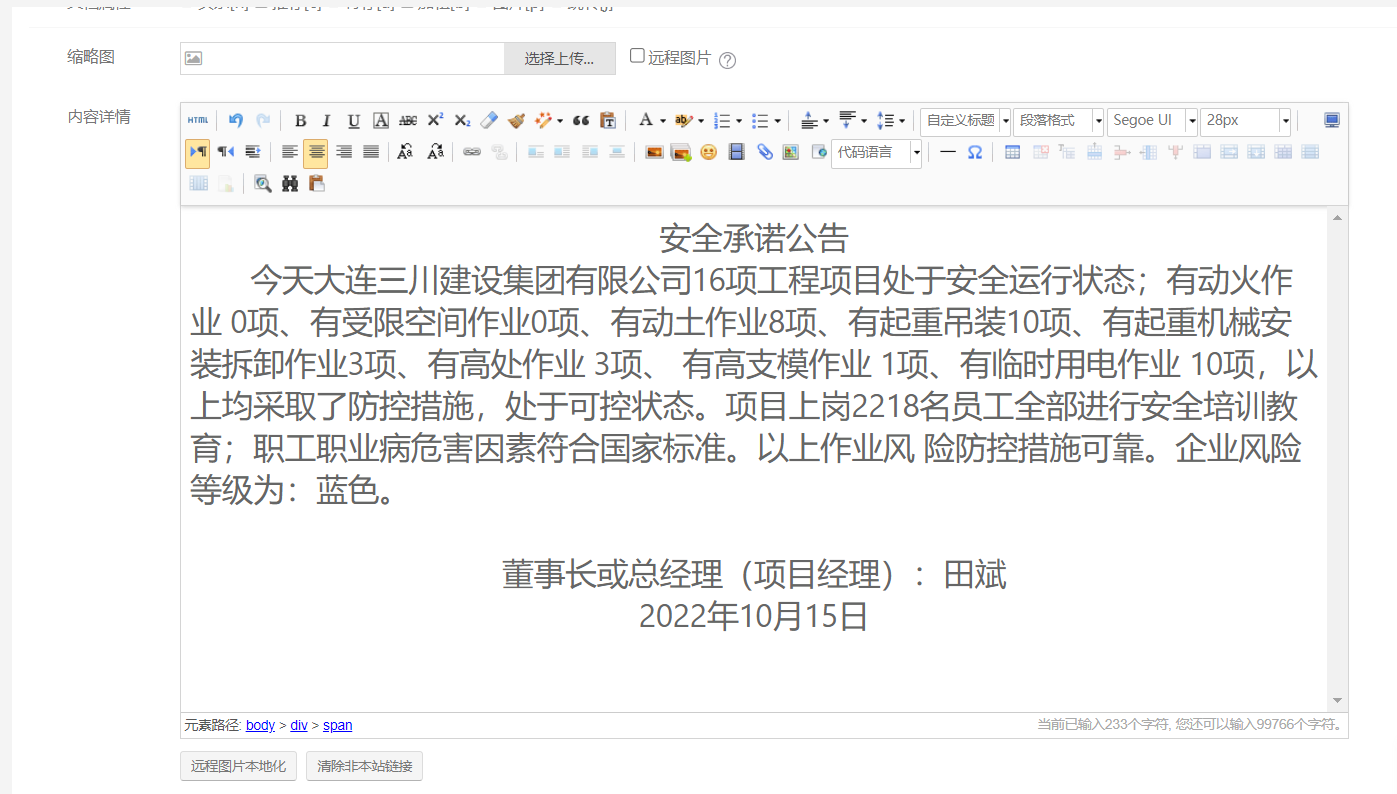Insert an emoticon

click(x=709, y=152)
